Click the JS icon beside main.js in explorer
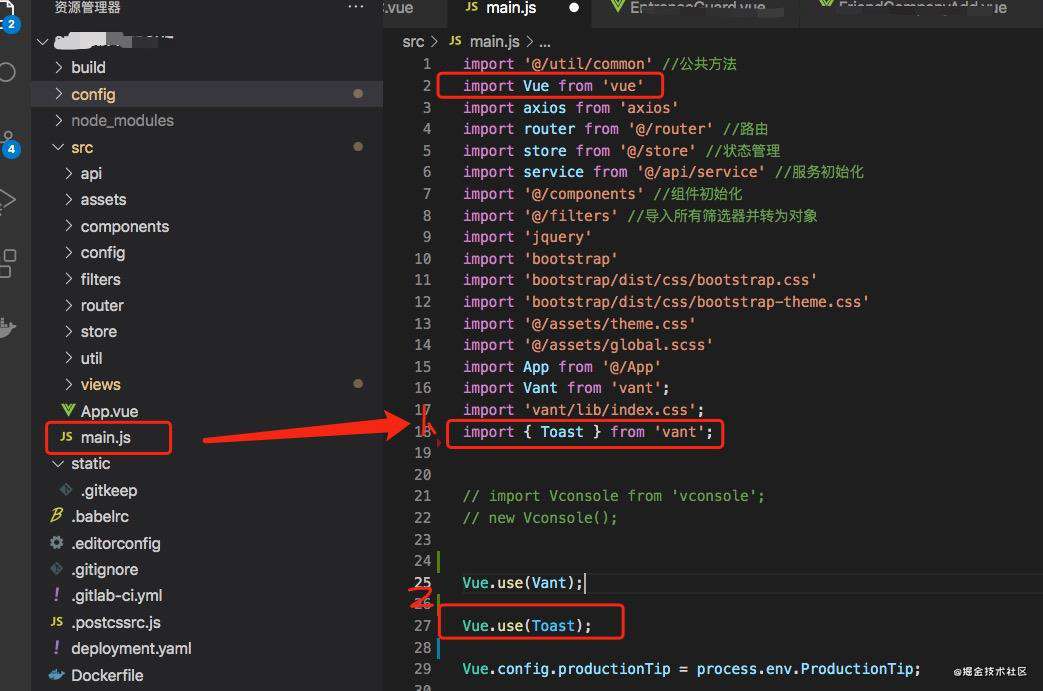Screen dimensions: 1043x691 (67, 436)
